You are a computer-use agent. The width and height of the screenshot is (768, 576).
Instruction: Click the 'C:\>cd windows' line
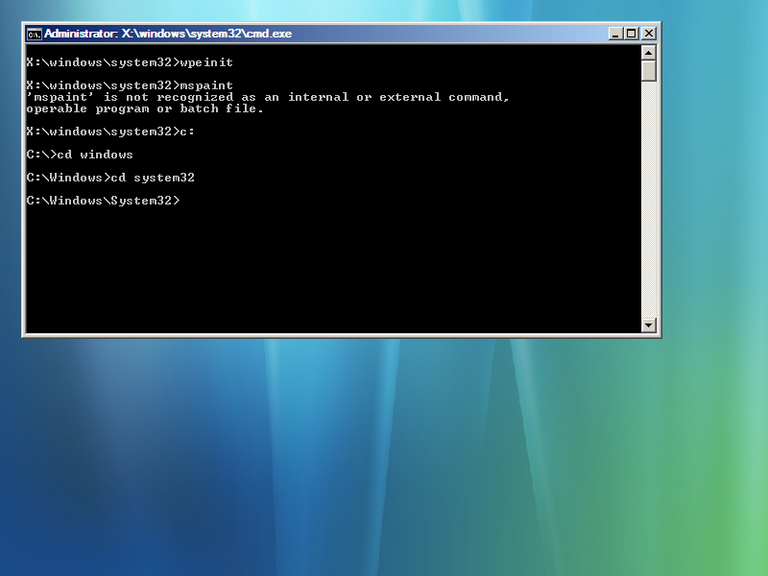pyautogui.click(x=80, y=155)
